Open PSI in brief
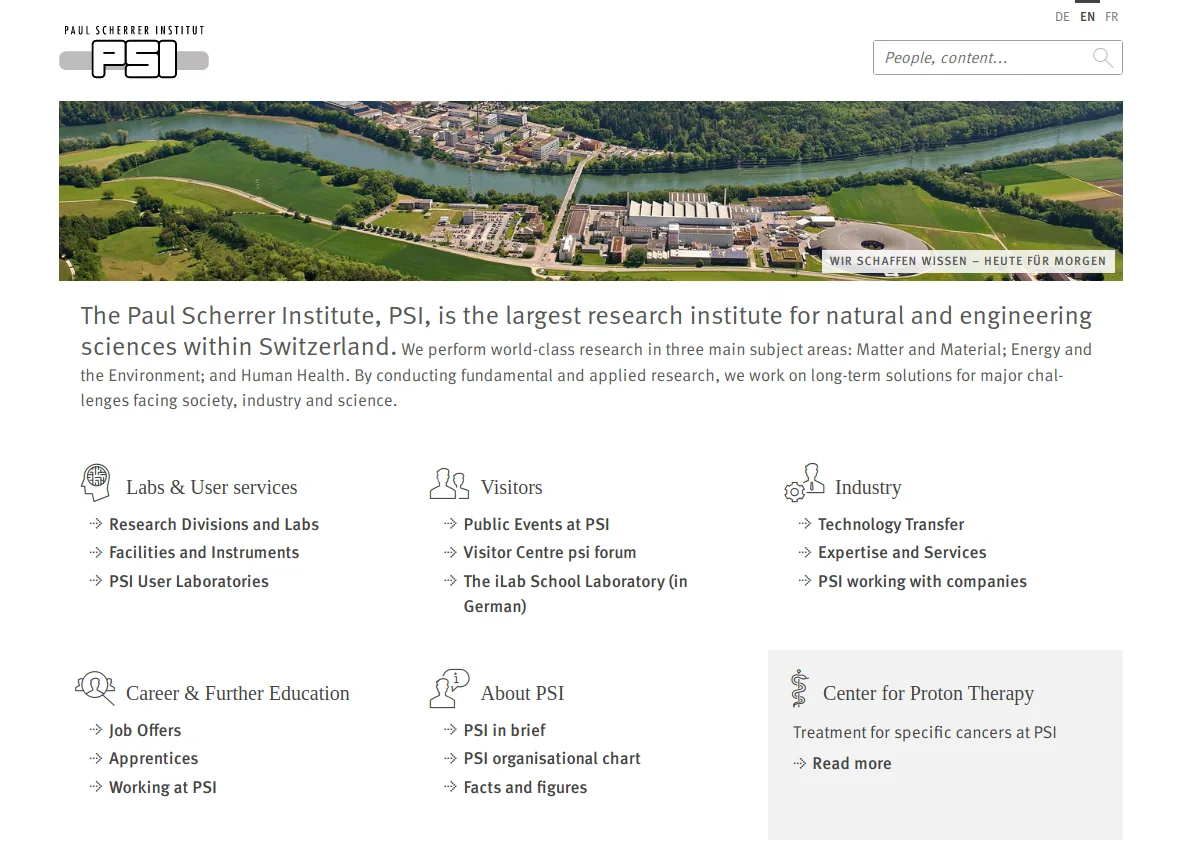This screenshot has width=1182, height=855. tap(505, 730)
